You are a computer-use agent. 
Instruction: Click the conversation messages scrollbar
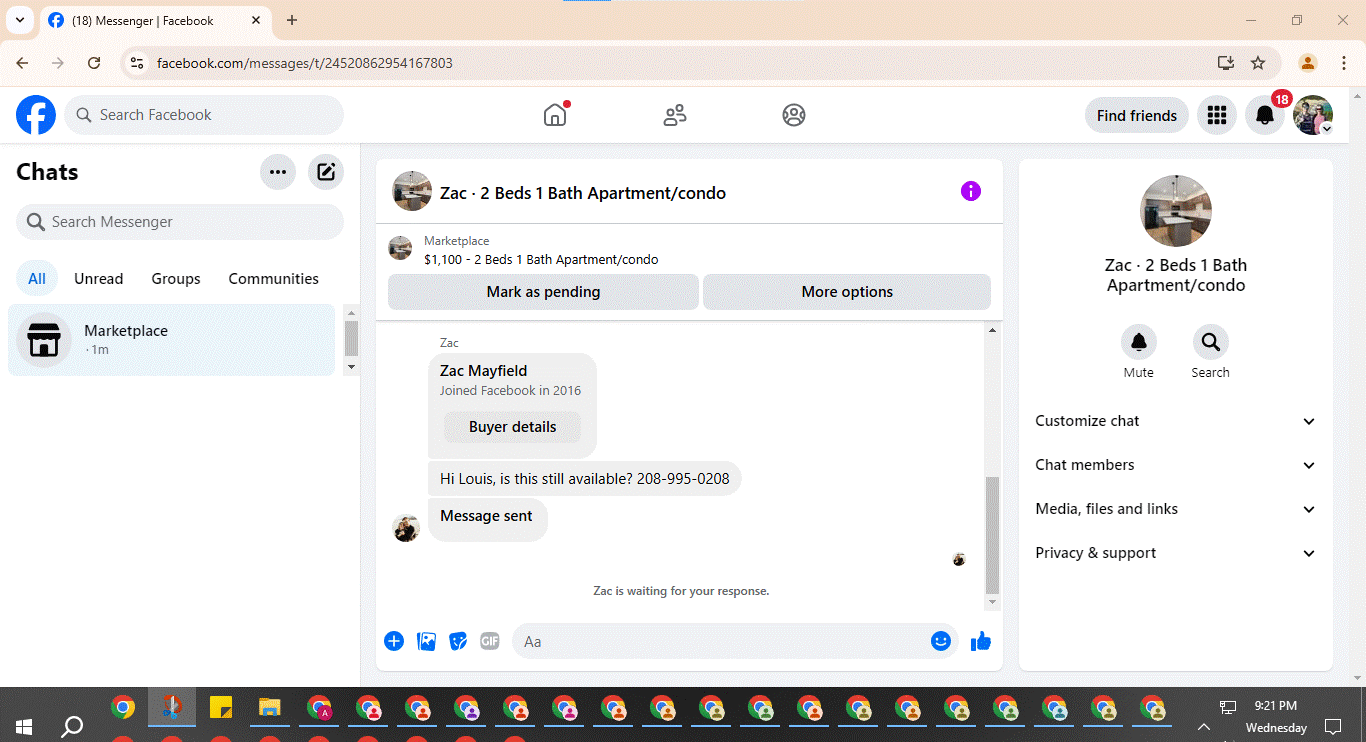(992, 535)
